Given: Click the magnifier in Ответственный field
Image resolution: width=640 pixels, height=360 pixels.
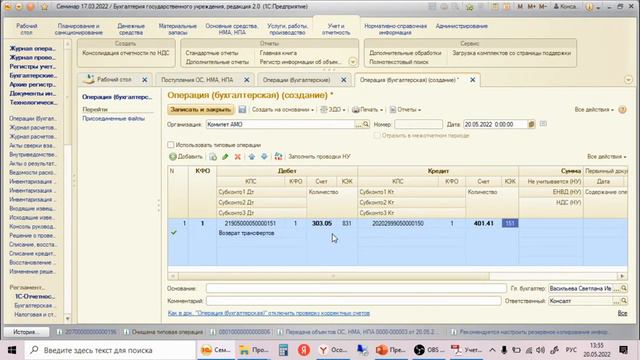Looking at the screenshot, I should 624,301.
